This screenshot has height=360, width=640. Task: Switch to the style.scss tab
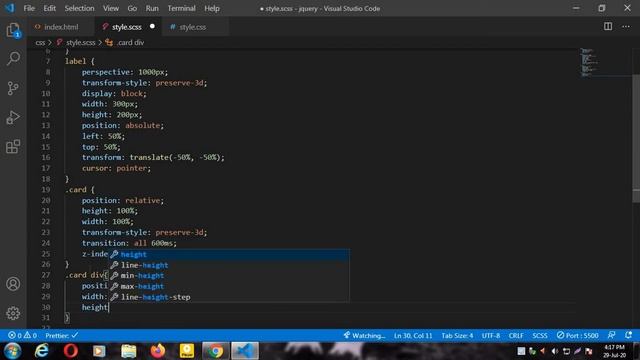[127, 27]
